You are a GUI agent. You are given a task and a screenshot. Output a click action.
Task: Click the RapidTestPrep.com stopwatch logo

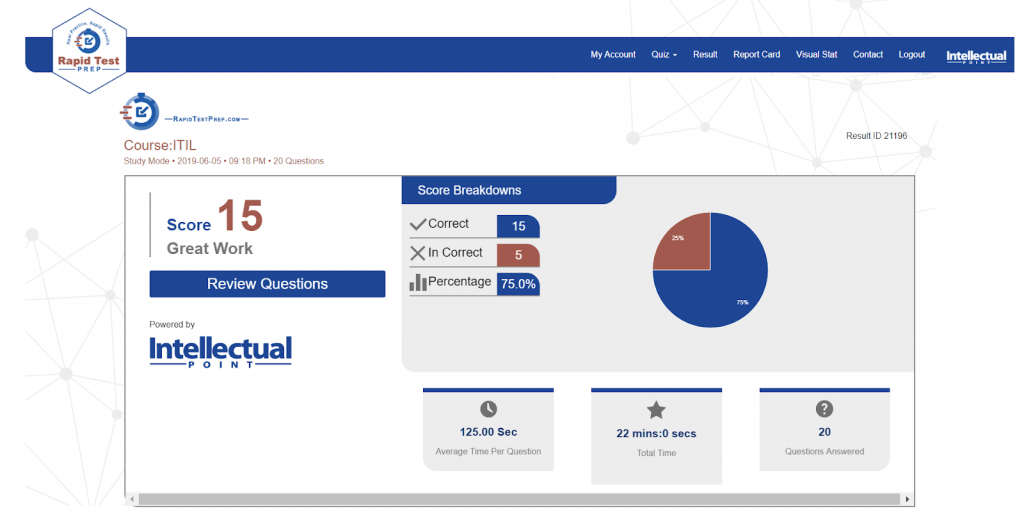(x=185, y=112)
